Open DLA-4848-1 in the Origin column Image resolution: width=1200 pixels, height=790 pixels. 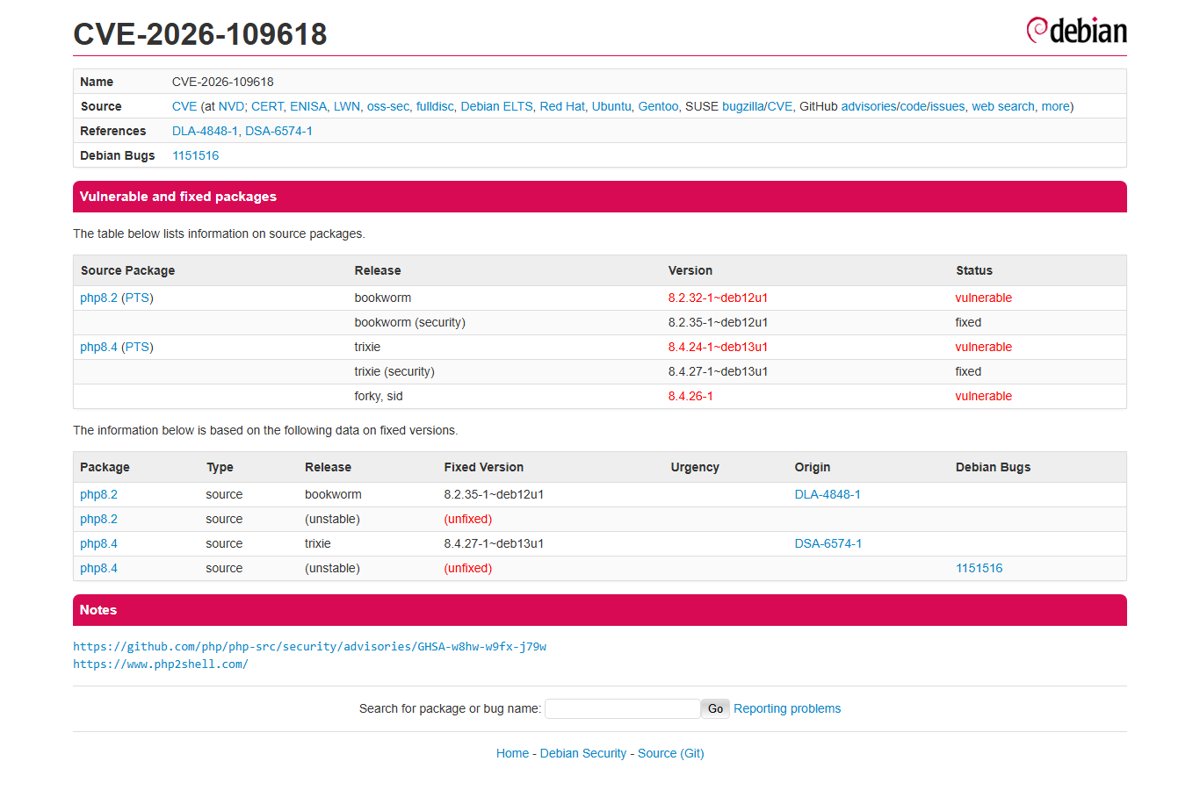click(828, 494)
